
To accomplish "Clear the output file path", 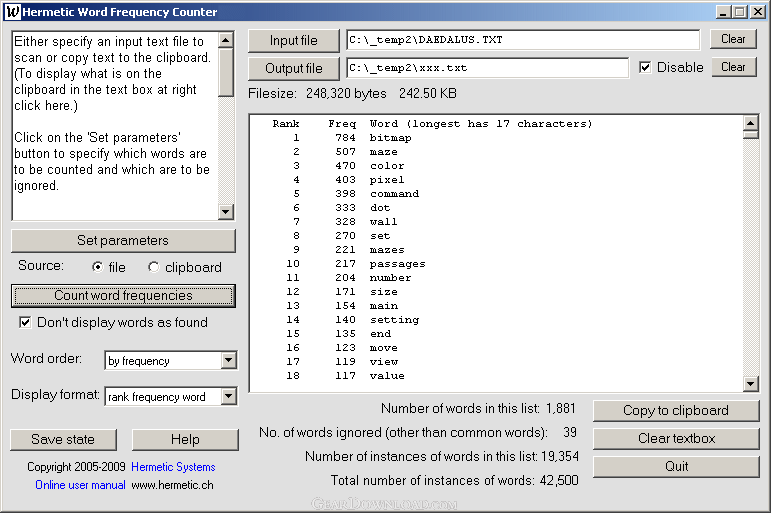I will (733, 67).
